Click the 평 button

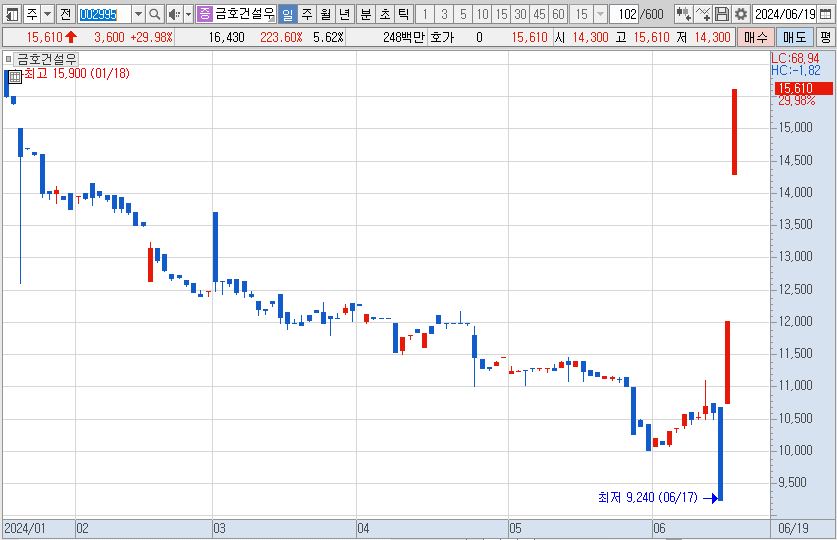click(x=826, y=37)
